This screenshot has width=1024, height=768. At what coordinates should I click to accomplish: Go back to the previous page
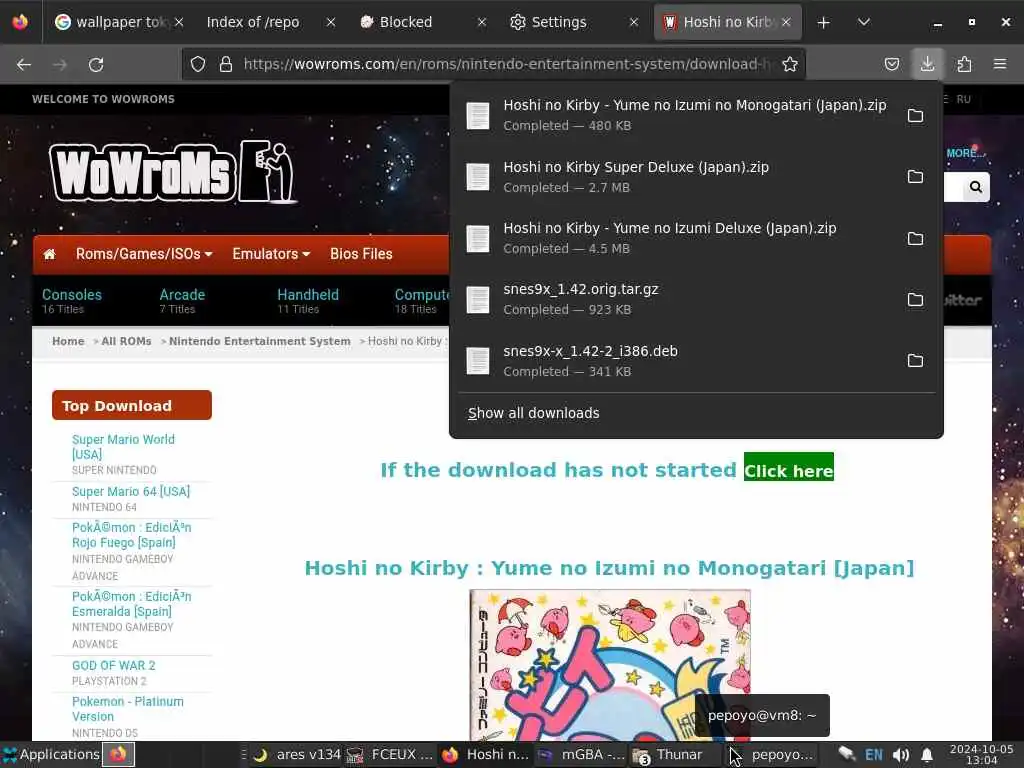point(24,64)
